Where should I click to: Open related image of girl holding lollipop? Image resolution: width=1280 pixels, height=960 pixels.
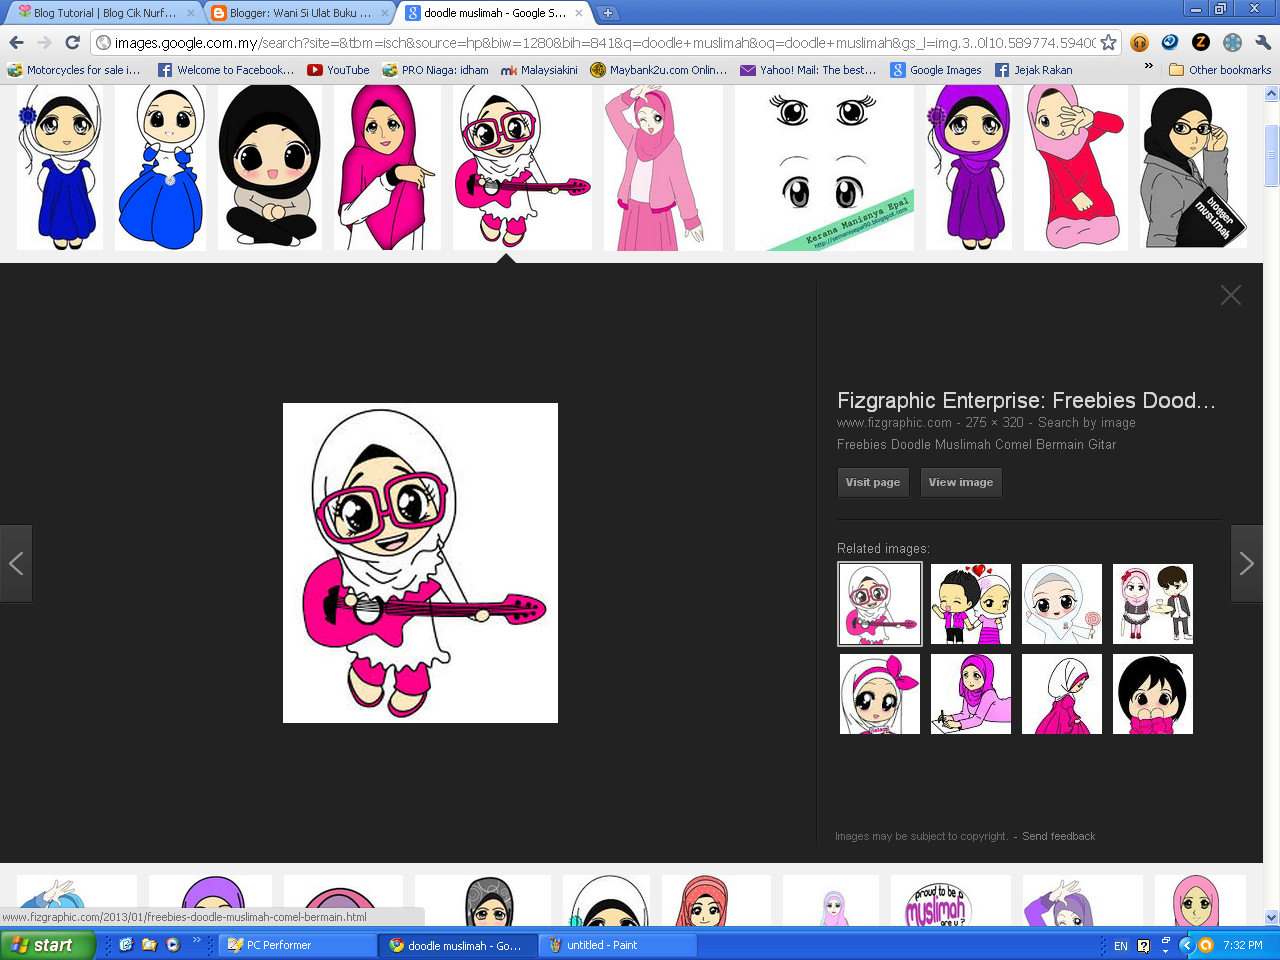[x=1062, y=604]
